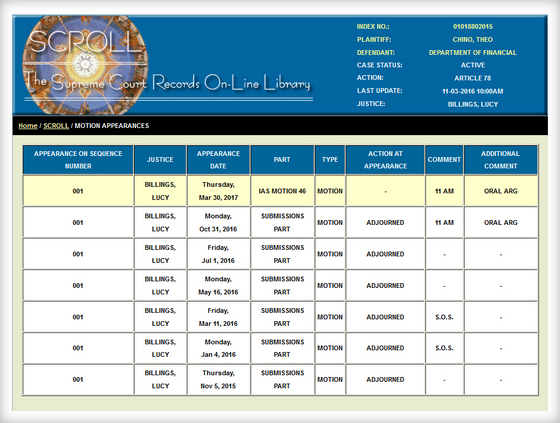
Task: Select the Thursday, Mar 30, 2017 date cell
Action: (218, 191)
